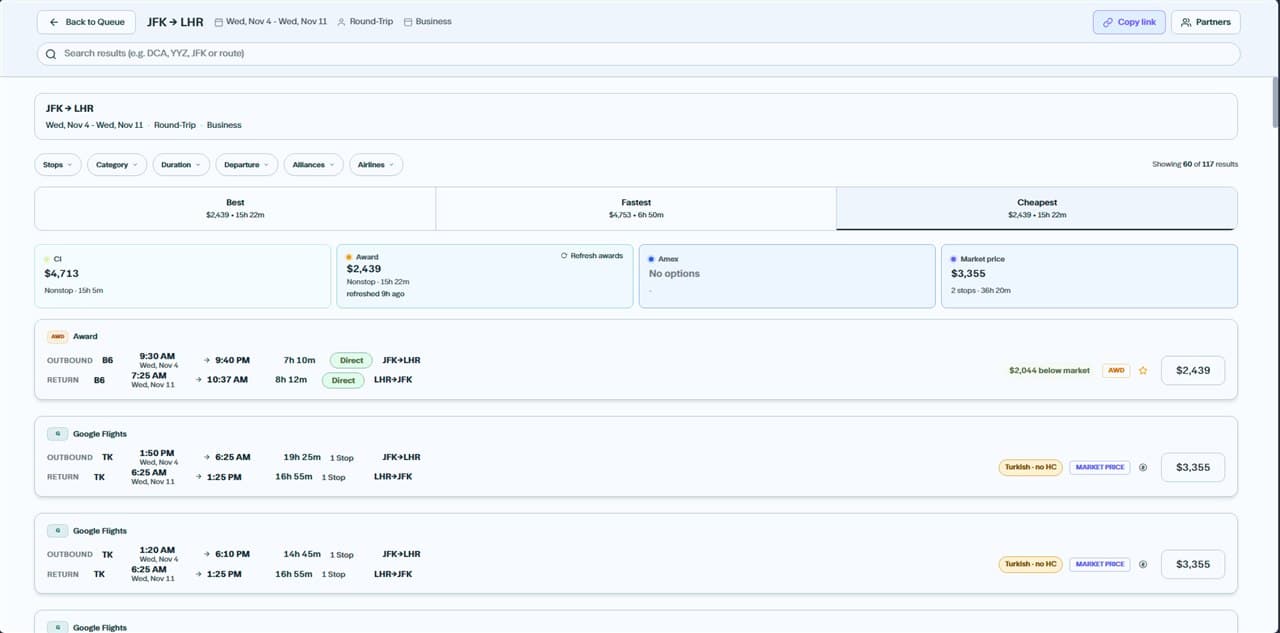The height and width of the screenshot is (633, 1280).
Task: Click MARKET PRICE tag on 1:50 PM flight
Action: 1100,467
